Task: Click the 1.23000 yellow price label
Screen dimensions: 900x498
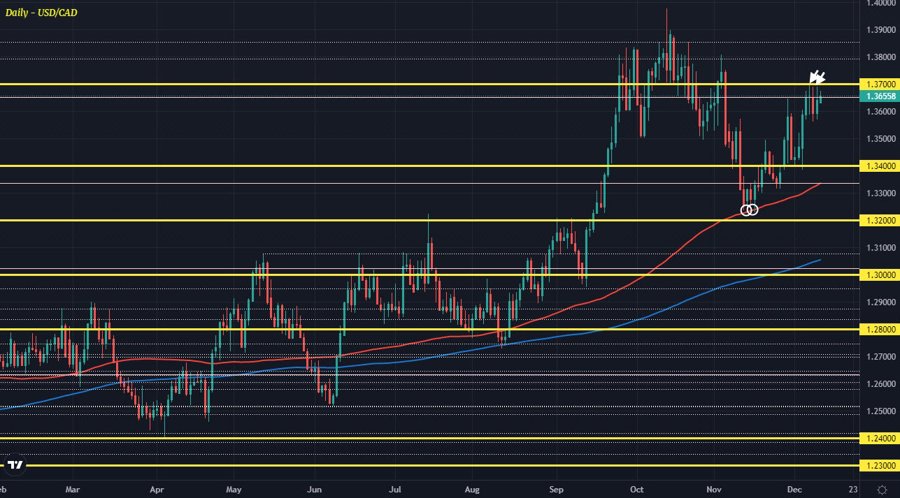Action: tap(880, 466)
